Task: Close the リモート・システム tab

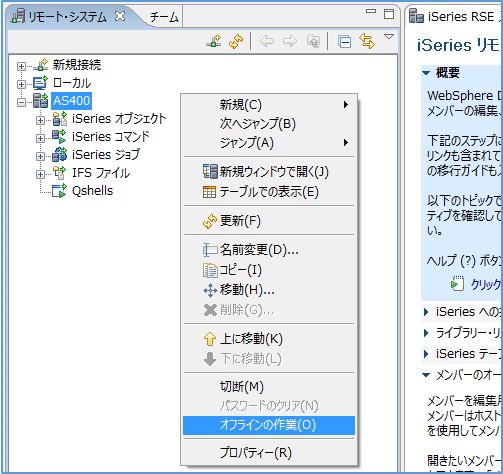Action: click(120, 16)
